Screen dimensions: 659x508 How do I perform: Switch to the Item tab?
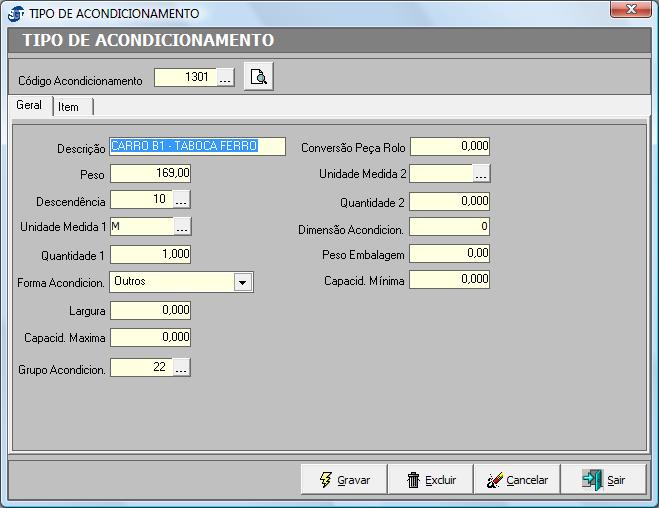coord(69,107)
